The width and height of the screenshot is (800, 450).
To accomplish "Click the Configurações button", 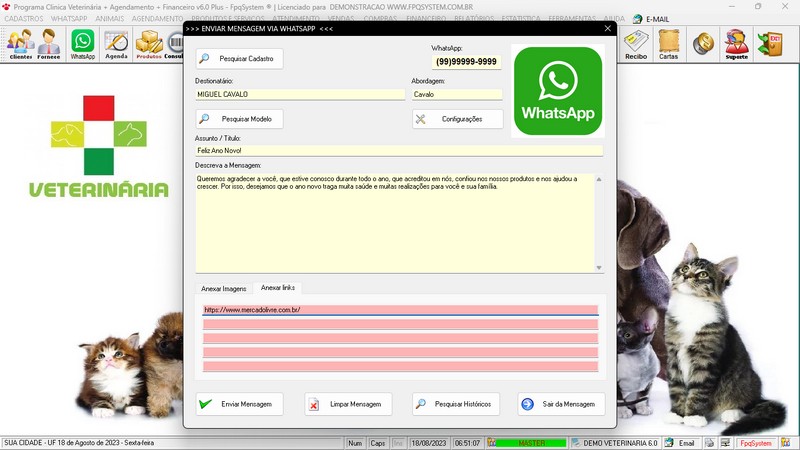I will [x=456, y=119].
